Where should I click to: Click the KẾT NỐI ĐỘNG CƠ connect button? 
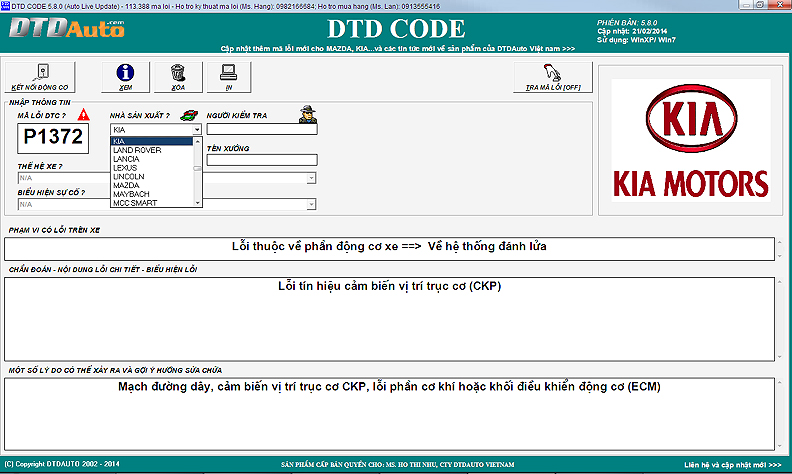coord(40,77)
